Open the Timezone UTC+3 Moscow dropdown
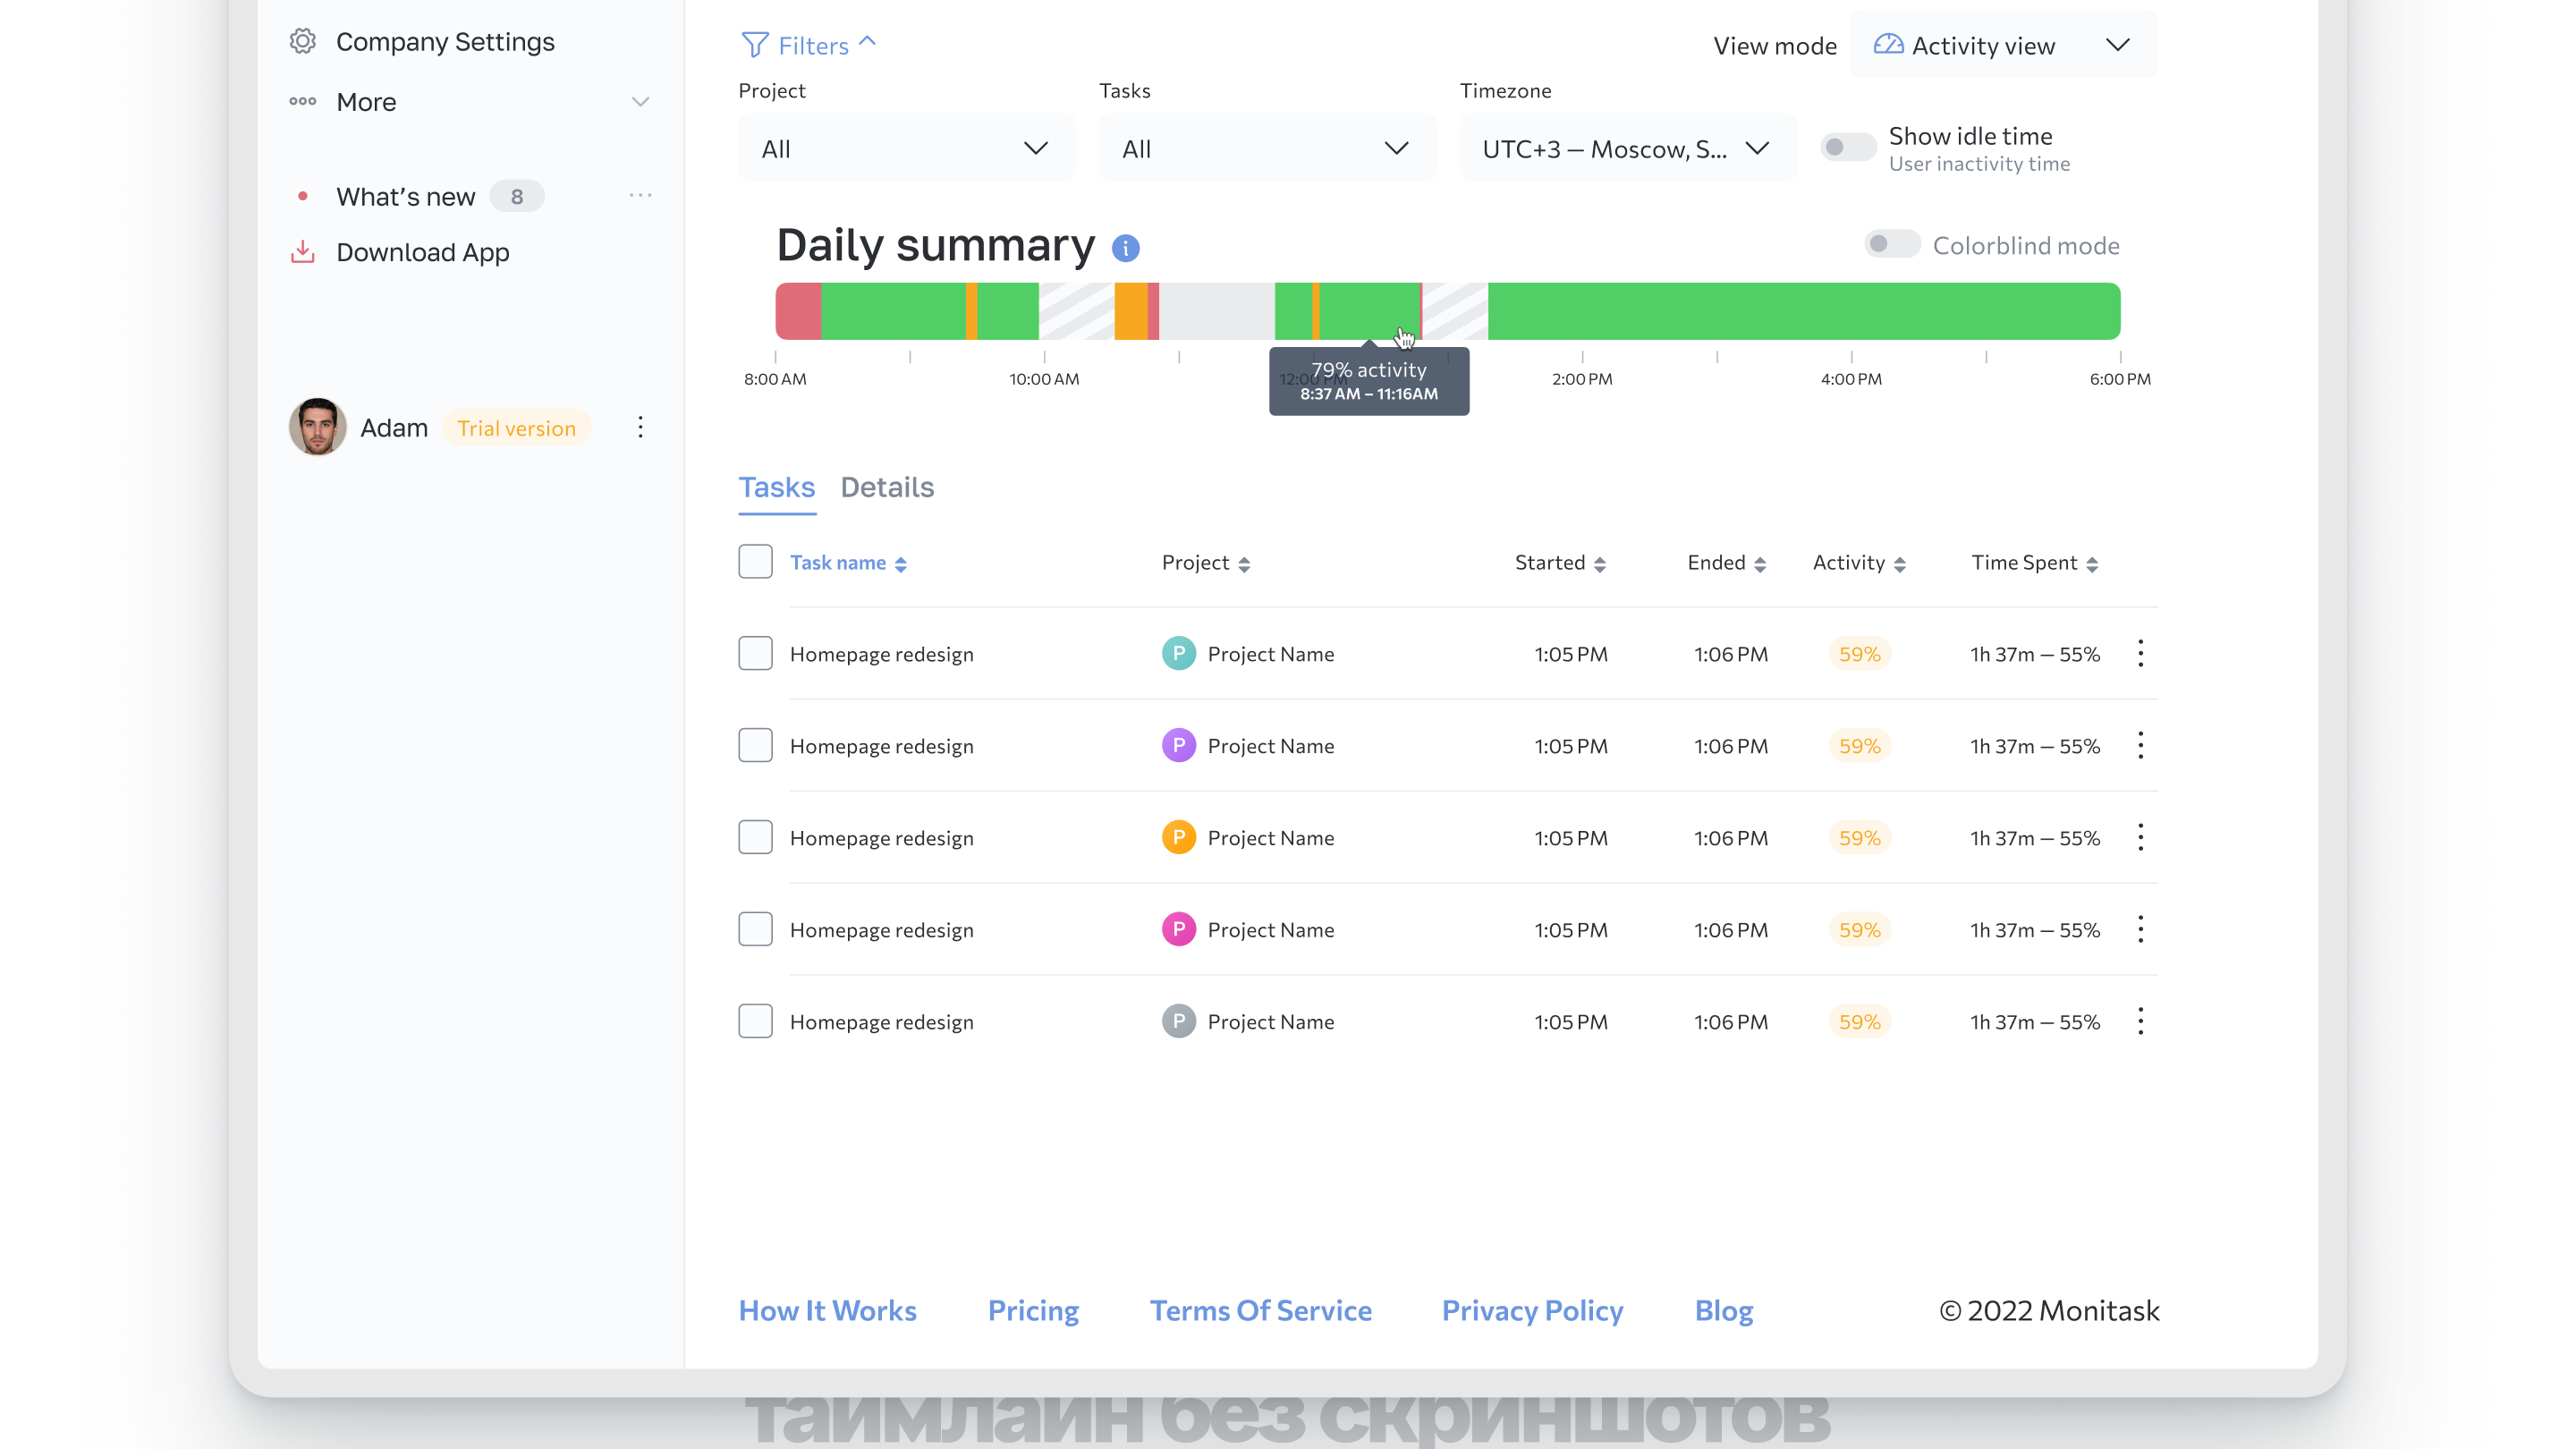This screenshot has height=1449, width=2576. point(1626,149)
